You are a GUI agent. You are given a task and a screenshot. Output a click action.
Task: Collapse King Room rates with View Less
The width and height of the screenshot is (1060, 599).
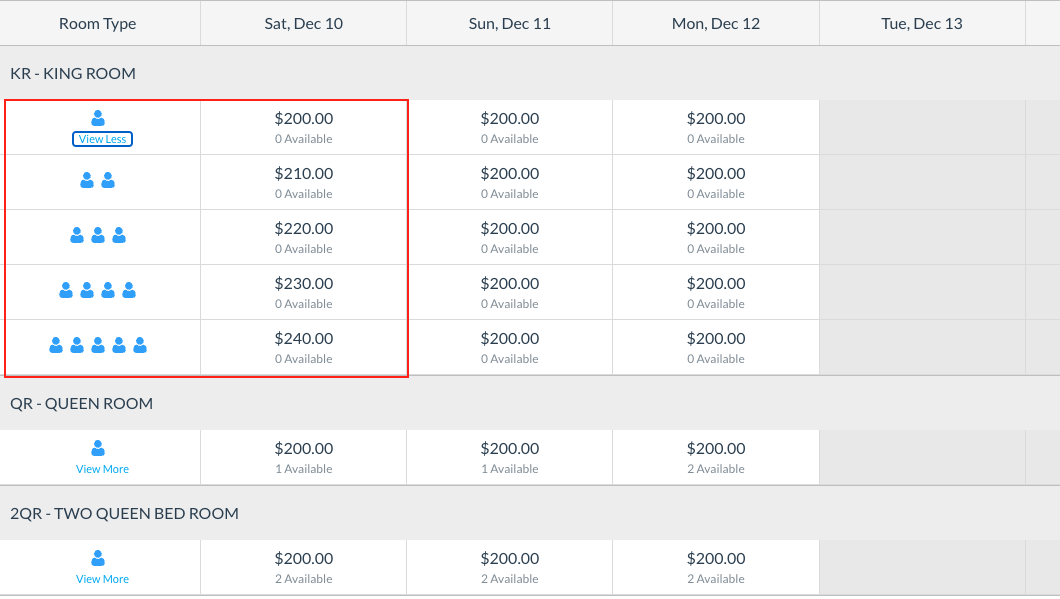tap(102, 139)
